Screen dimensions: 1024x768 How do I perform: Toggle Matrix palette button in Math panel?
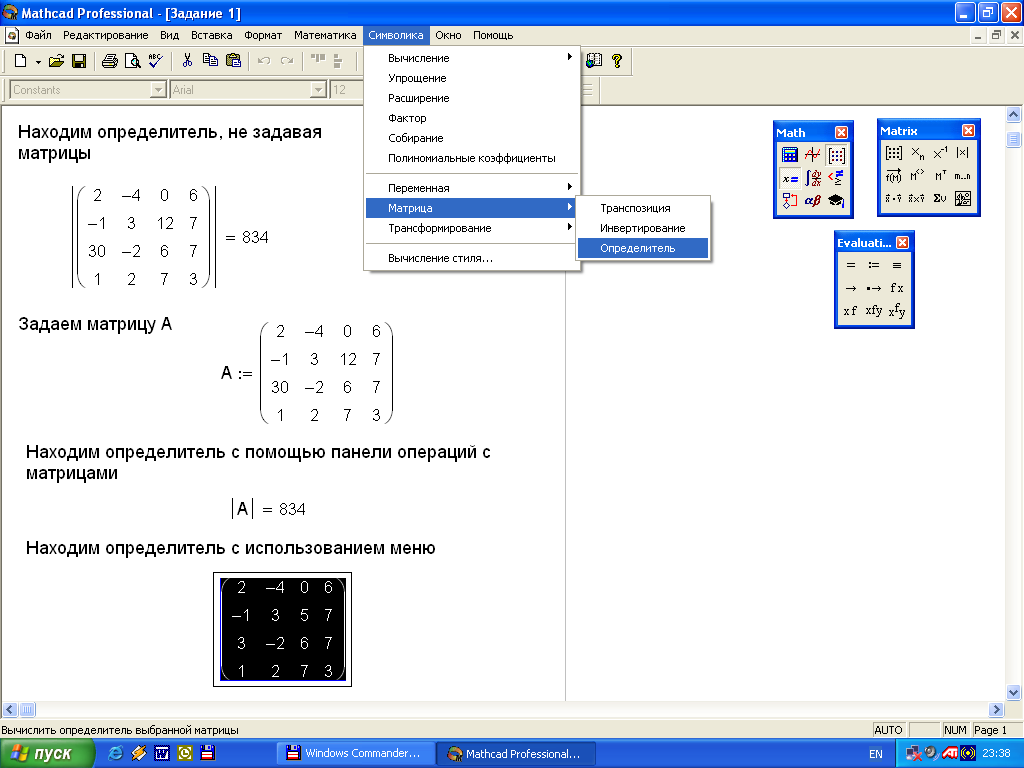point(837,155)
